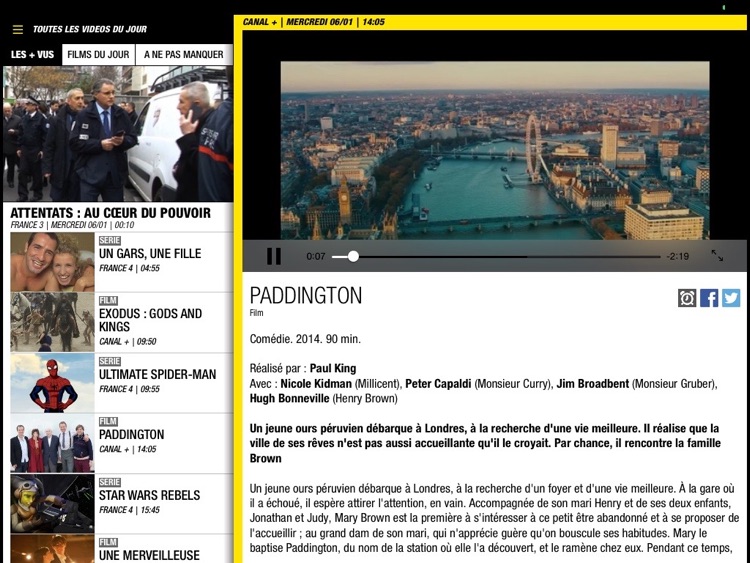Open ATTENTATS : AU CŒUR DU POUVOIR headline
The height and width of the screenshot is (563, 750).
click(x=110, y=213)
